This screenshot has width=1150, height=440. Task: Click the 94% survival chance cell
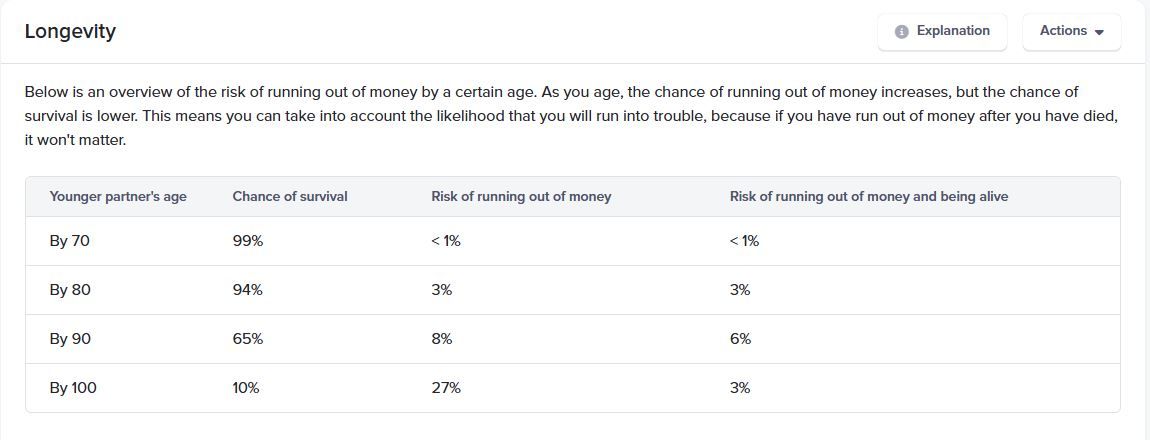248,290
